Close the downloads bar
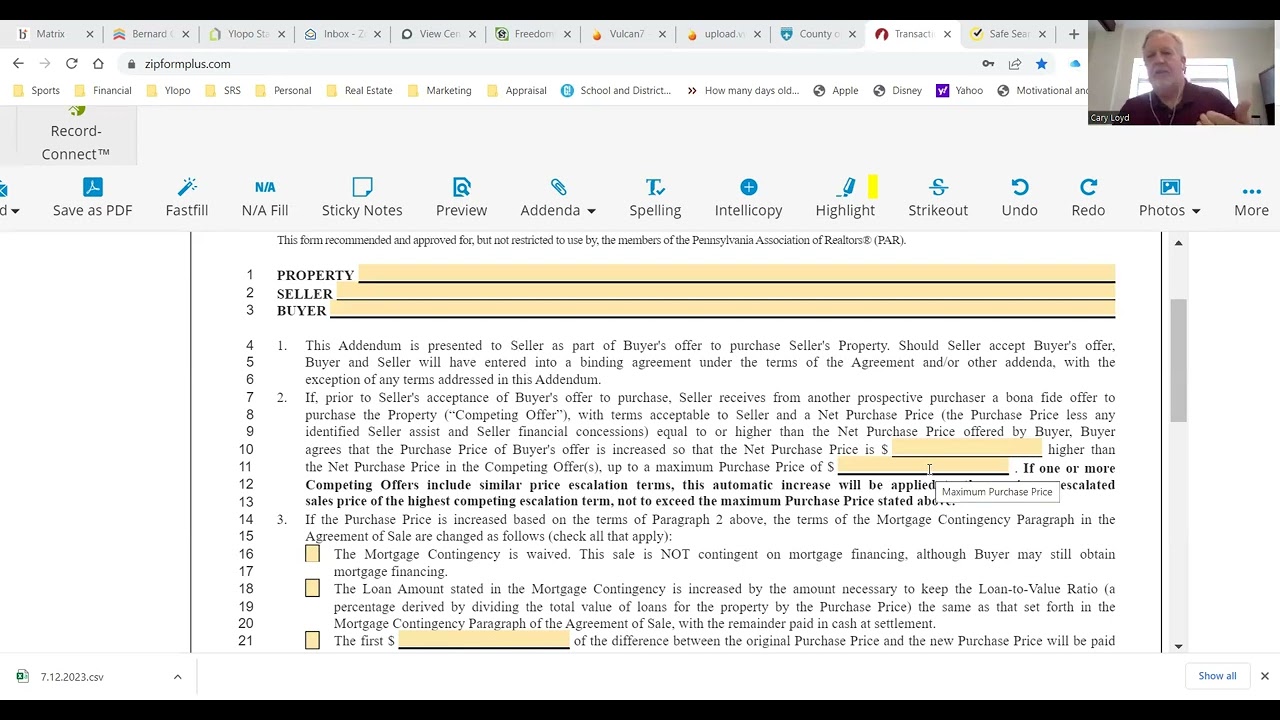The image size is (1280, 720). coord(1264,676)
